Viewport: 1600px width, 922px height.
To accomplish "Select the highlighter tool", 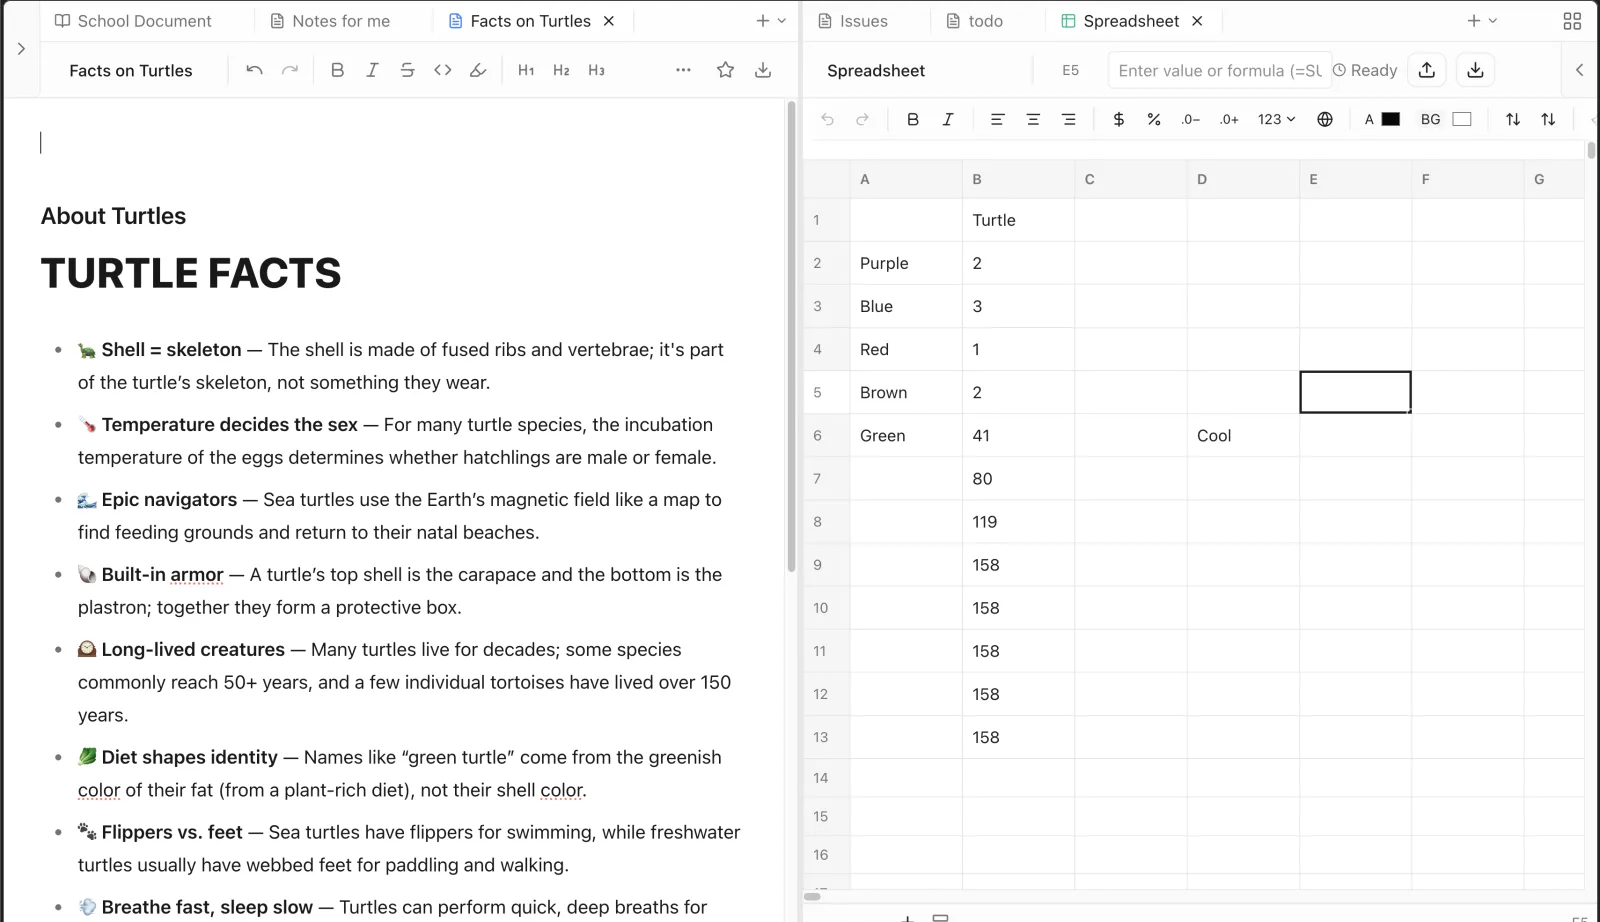I will pyautogui.click(x=478, y=70).
